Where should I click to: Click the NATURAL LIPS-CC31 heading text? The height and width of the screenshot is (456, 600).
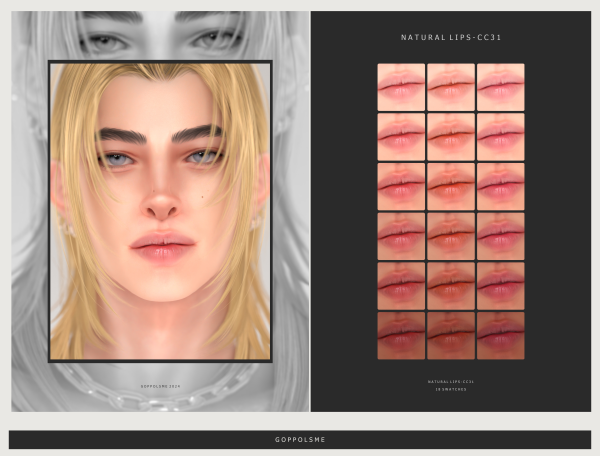451,37
